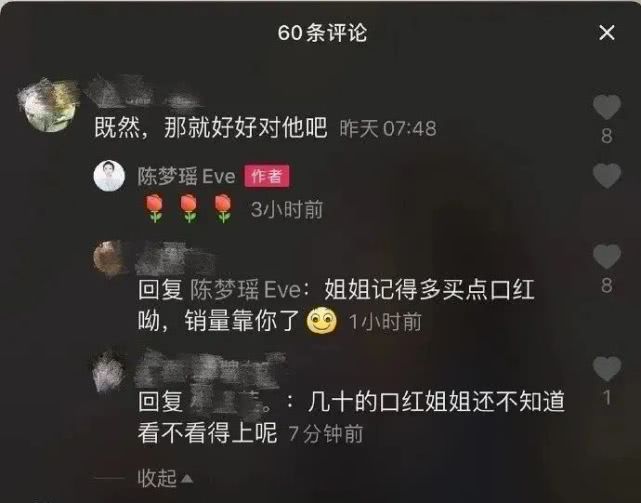Close the 60条评论 comments panel

[x=607, y=32]
